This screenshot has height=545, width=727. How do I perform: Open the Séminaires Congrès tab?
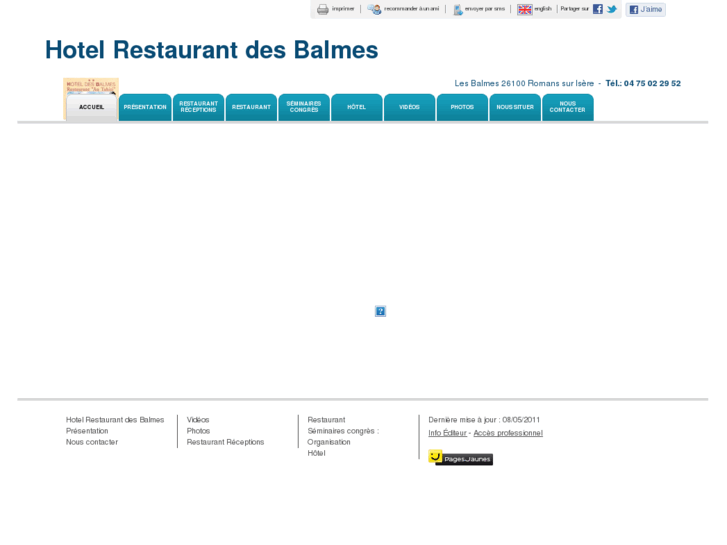304,107
